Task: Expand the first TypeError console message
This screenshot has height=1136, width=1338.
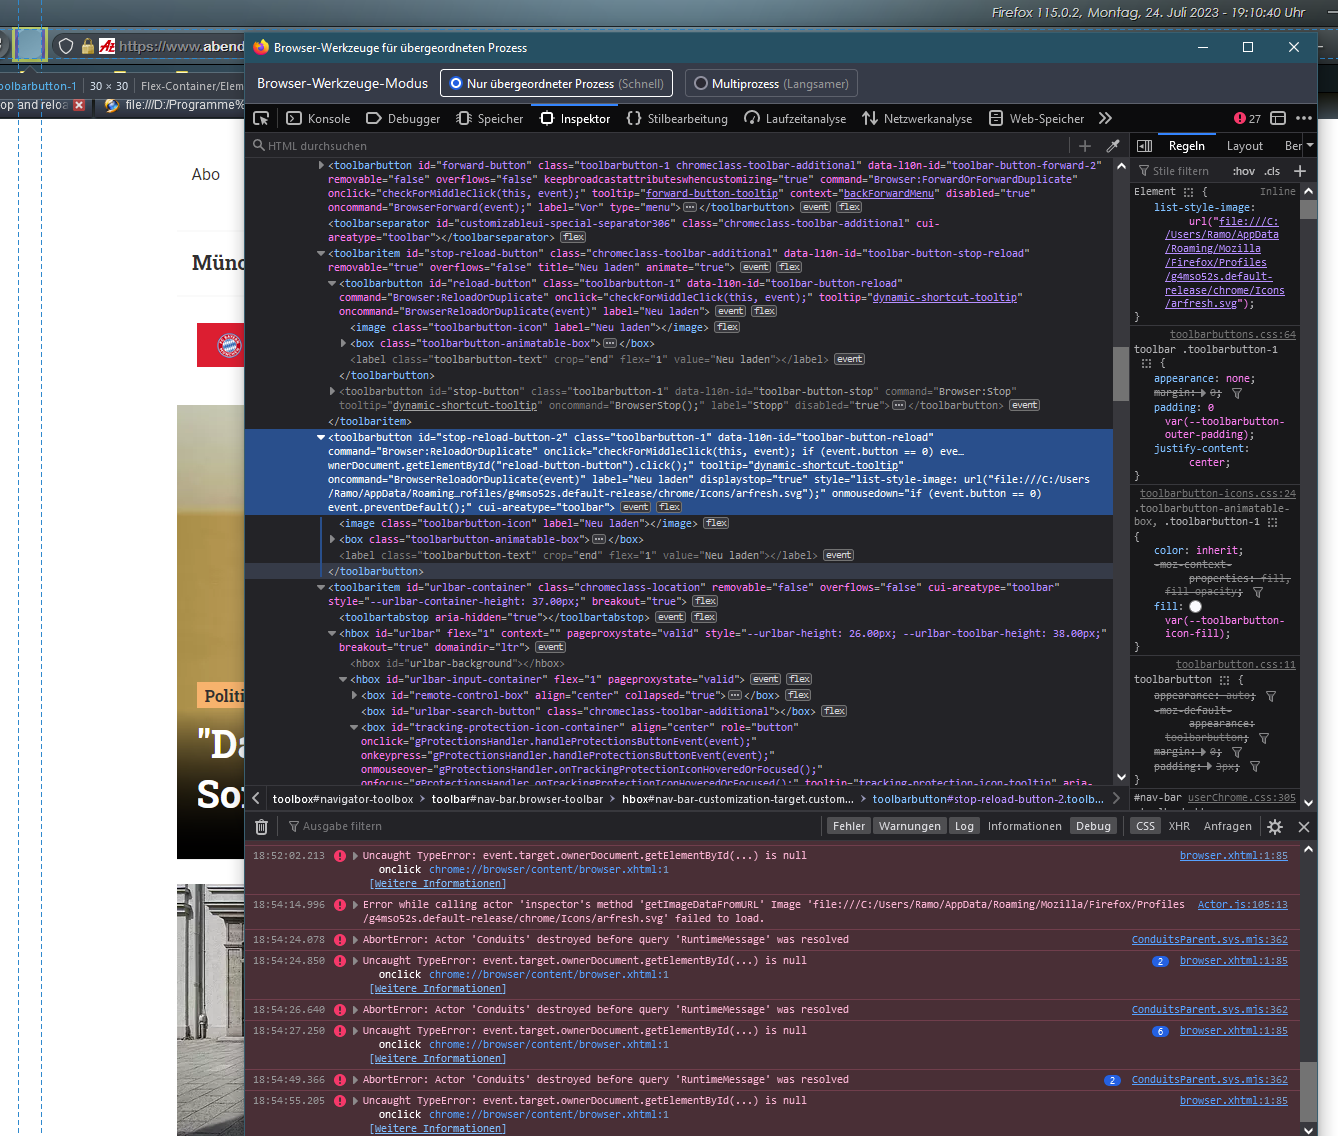Action: coord(355,856)
